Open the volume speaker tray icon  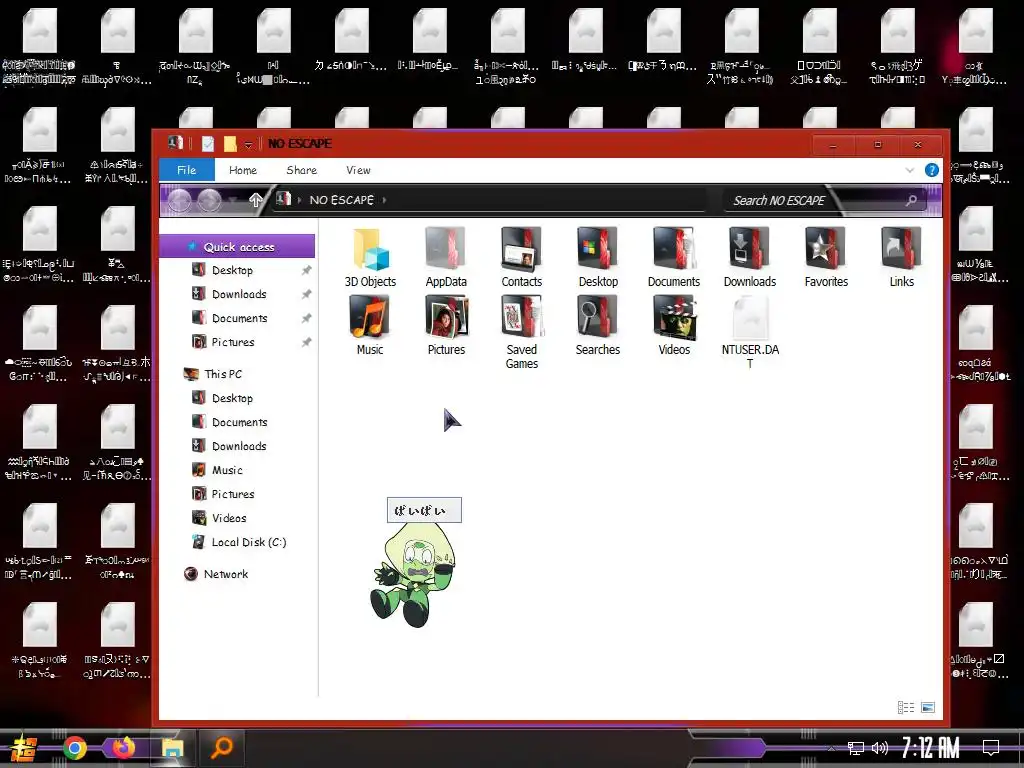point(880,748)
